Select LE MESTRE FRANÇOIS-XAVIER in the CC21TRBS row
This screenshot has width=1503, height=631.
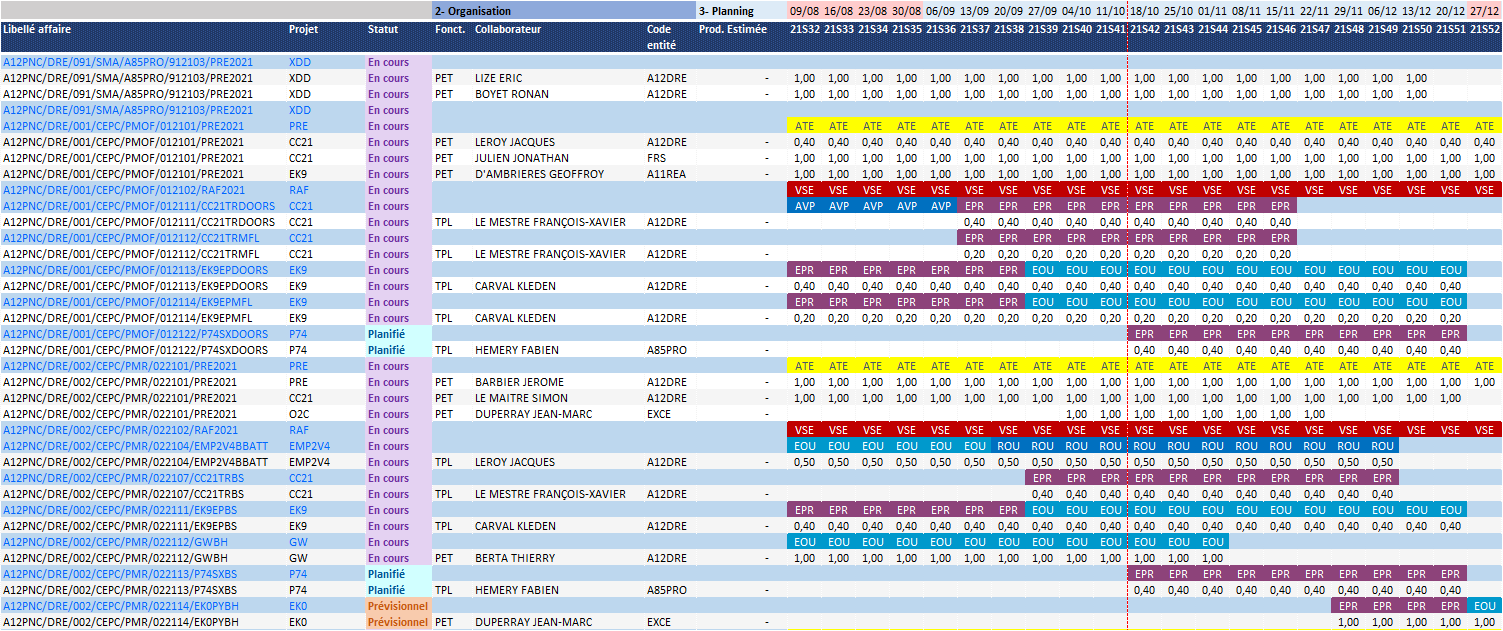[550, 494]
